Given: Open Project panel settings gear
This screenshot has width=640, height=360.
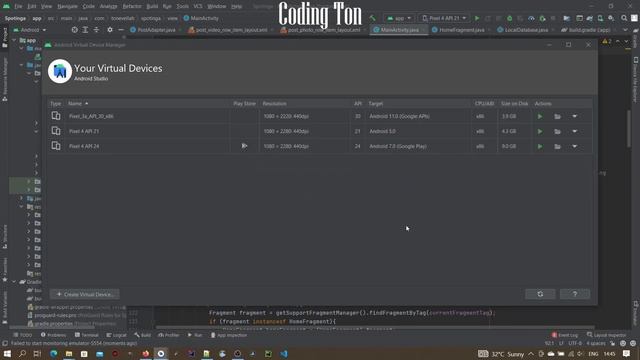Looking at the screenshot, I should (x=110, y=30).
